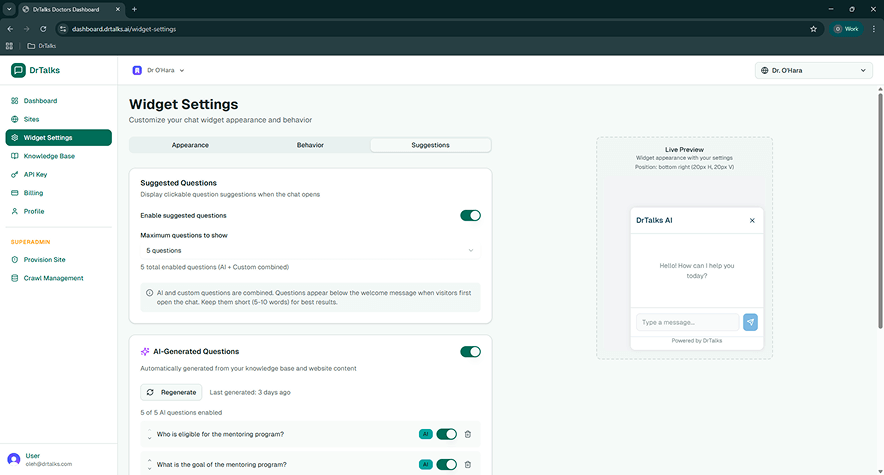884x475 pixels.
Task: Click the Live Preview label
Action: 684,150
